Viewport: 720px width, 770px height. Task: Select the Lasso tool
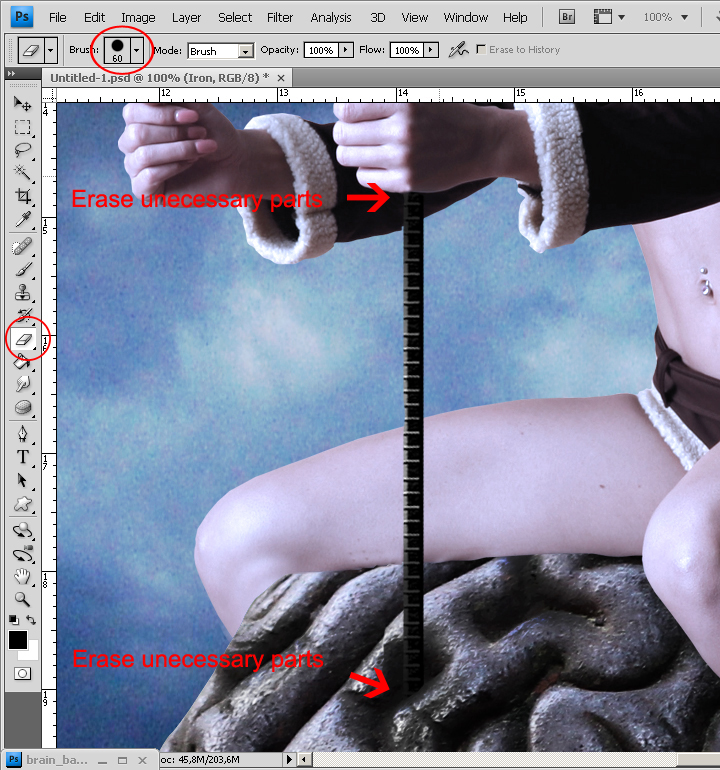click(22, 150)
